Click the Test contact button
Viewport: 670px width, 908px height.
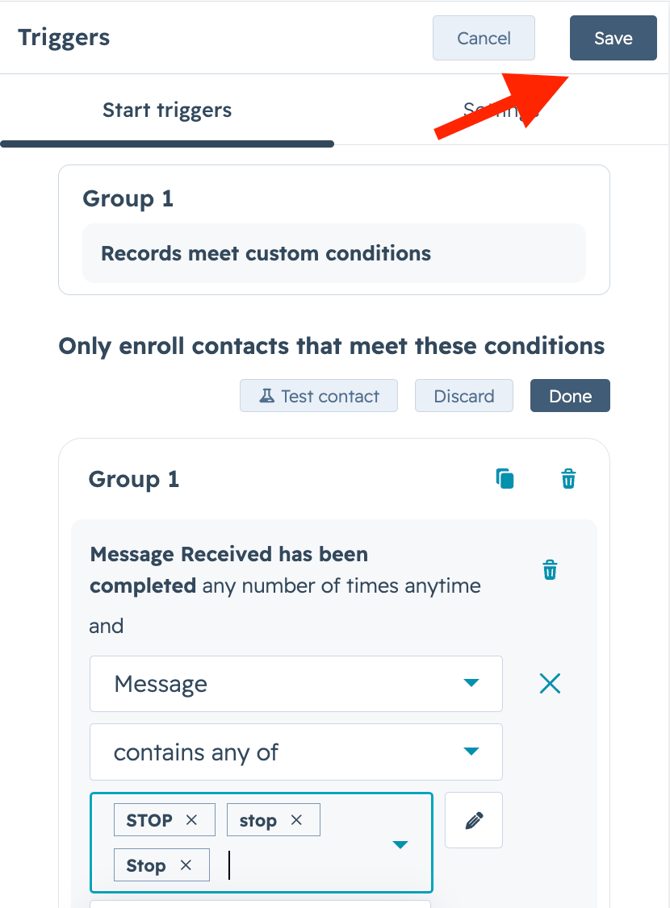coord(319,396)
